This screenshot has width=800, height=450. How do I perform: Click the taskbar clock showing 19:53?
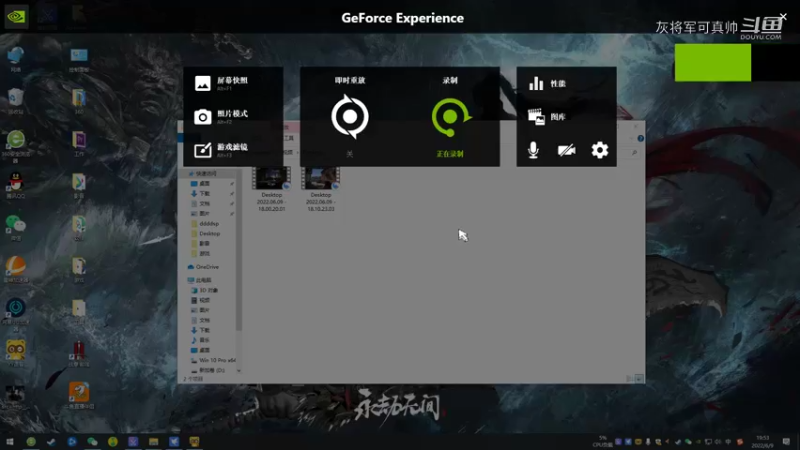[x=762, y=442]
